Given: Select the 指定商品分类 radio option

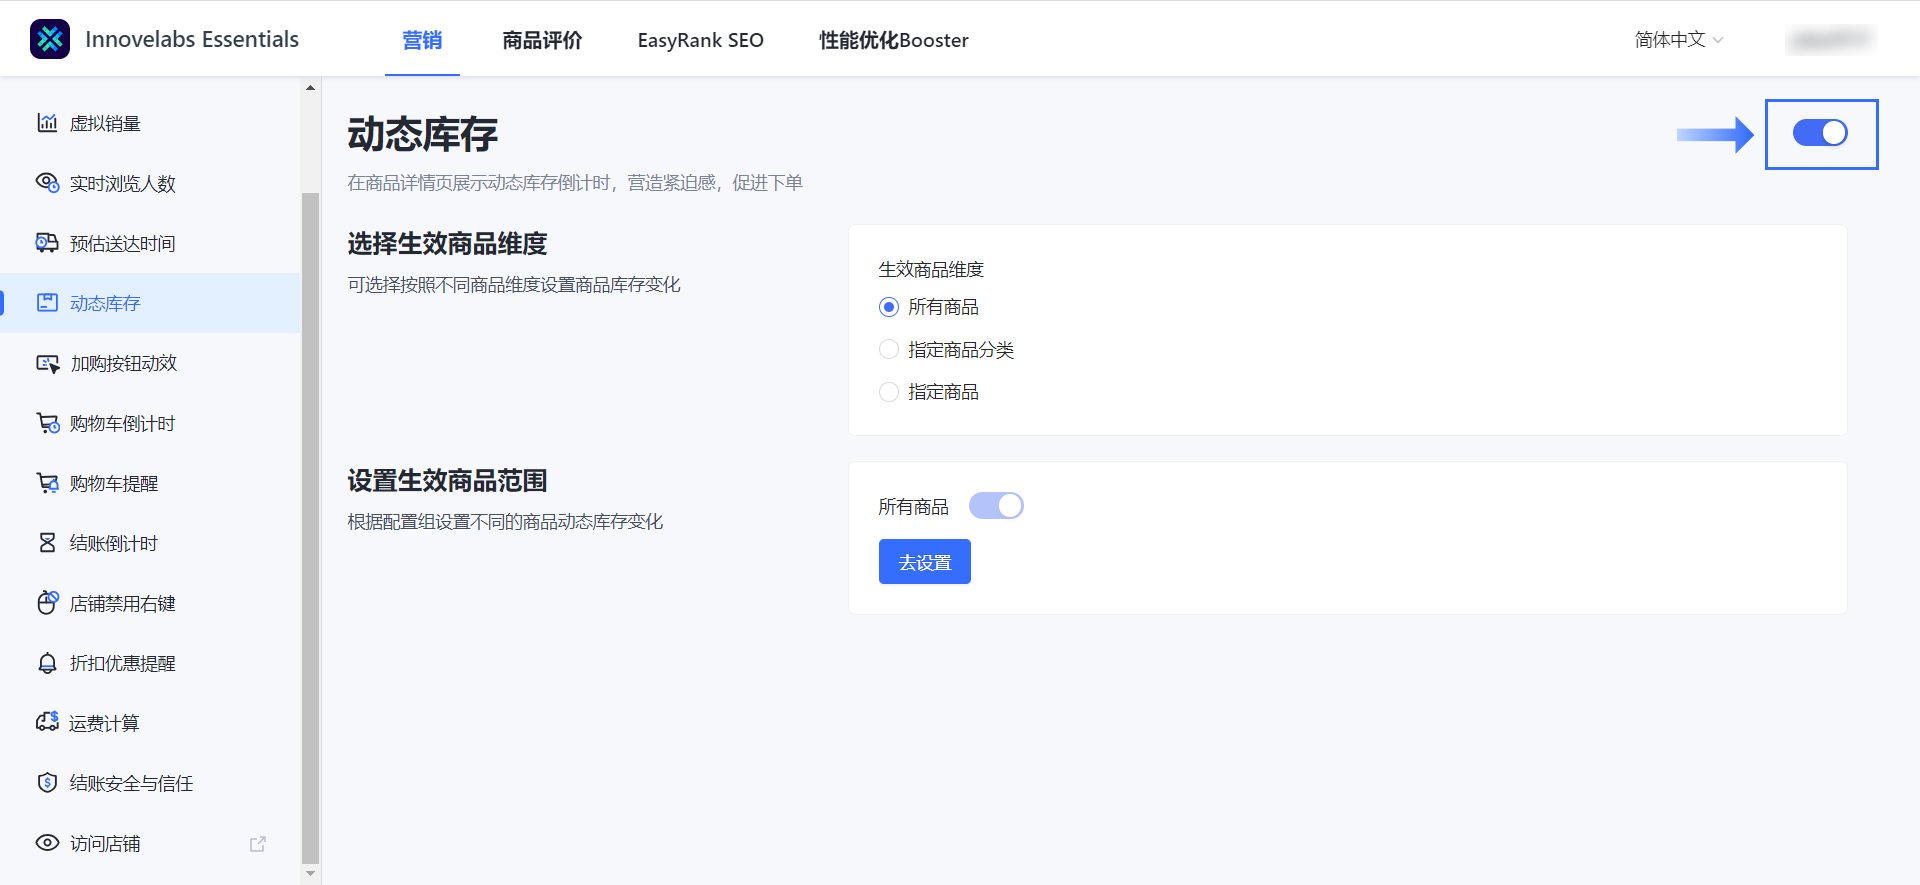Looking at the screenshot, I should [889, 350].
